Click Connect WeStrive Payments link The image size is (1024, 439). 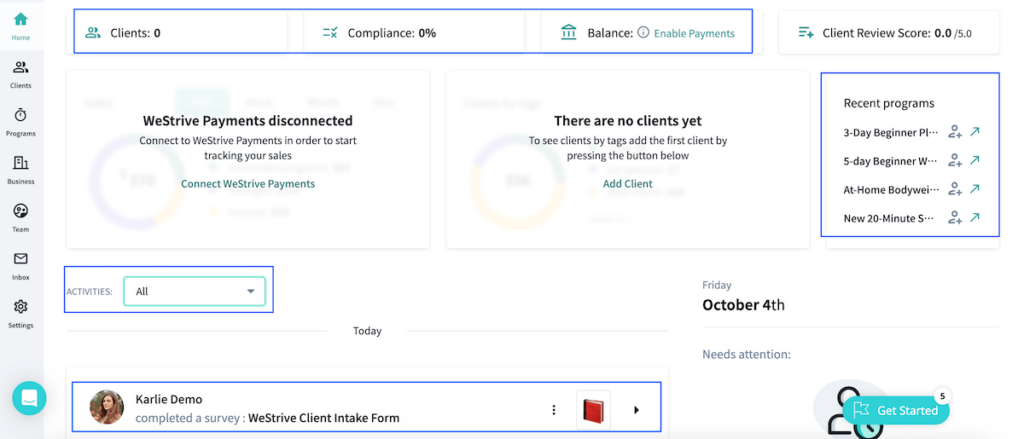pos(247,184)
